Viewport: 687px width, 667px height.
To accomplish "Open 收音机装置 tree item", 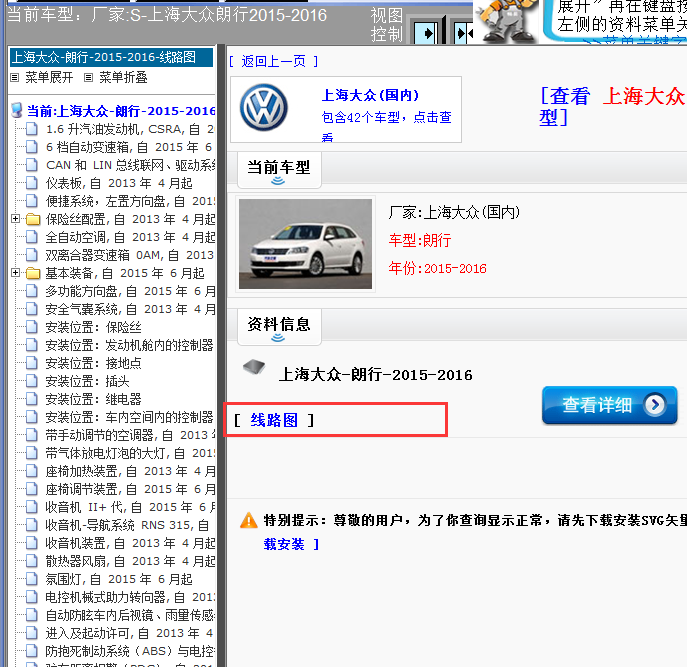I will click(130, 543).
